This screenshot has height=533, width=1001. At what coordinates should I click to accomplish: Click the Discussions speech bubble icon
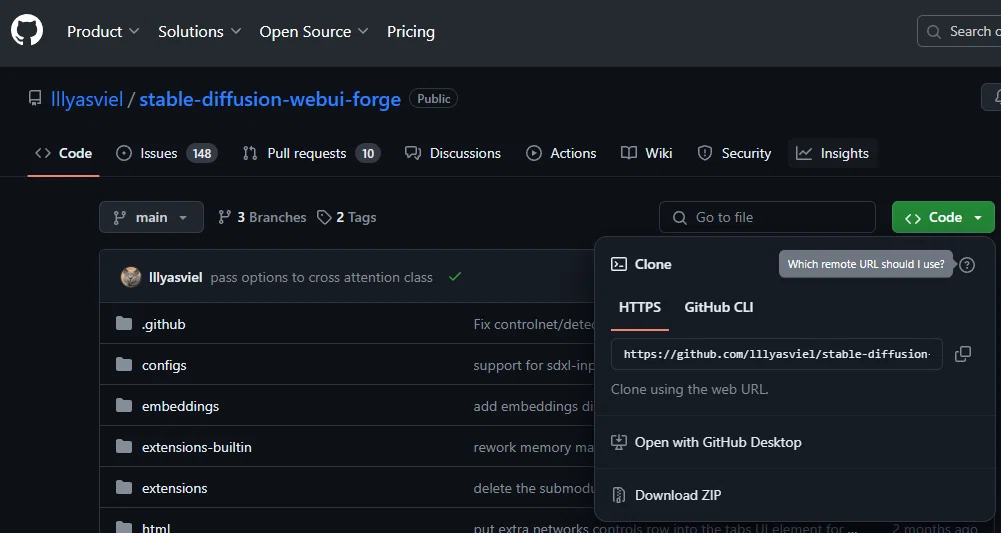click(x=413, y=153)
